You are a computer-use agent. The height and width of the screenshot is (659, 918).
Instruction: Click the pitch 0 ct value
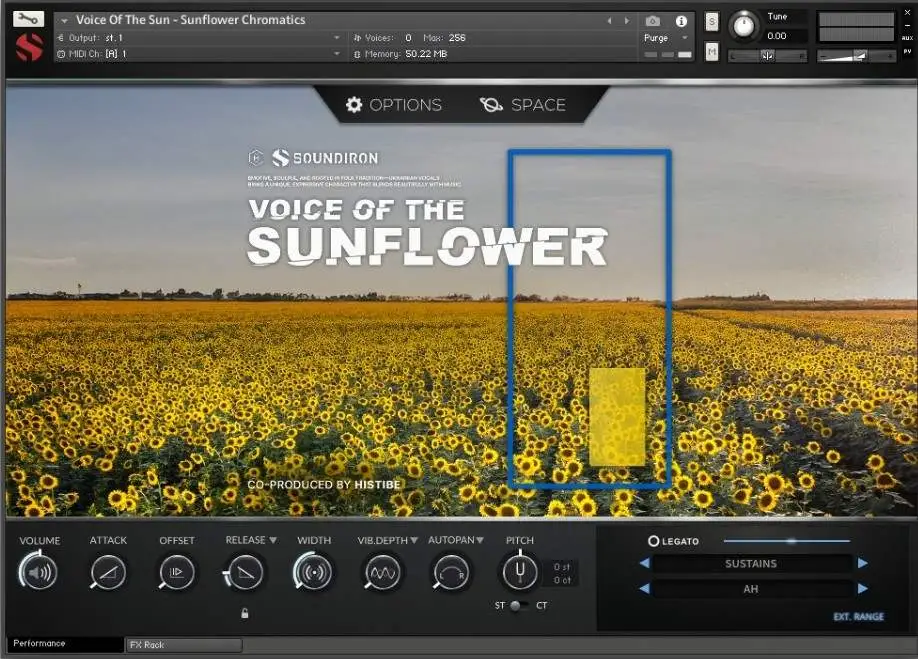pyautogui.click(x=561, y=580)
